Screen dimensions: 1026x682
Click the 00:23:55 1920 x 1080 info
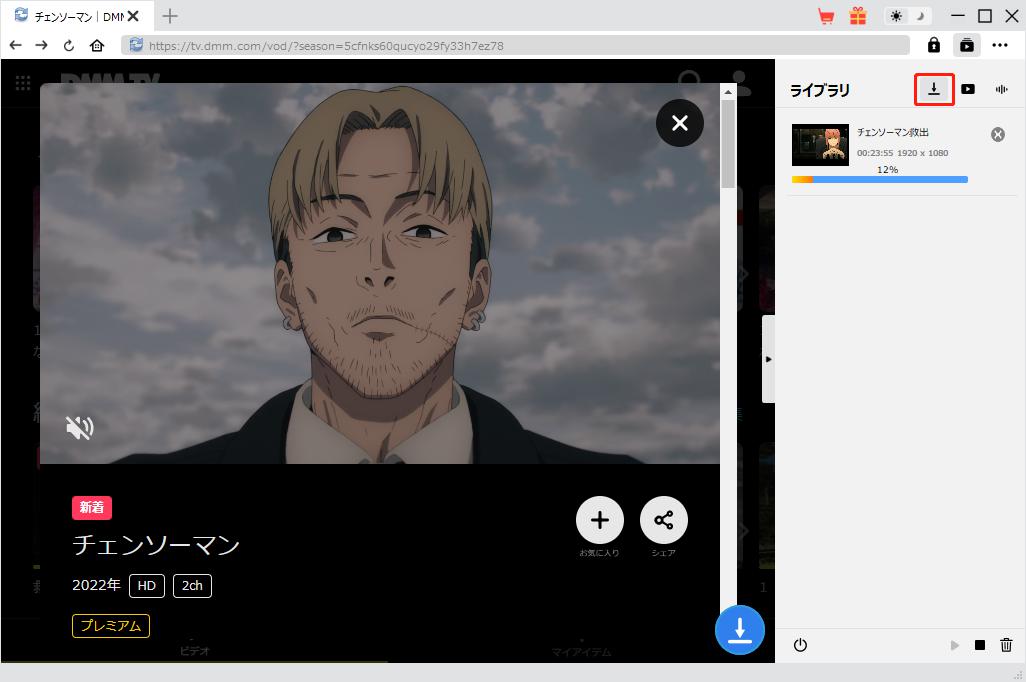tap(902, 153)
